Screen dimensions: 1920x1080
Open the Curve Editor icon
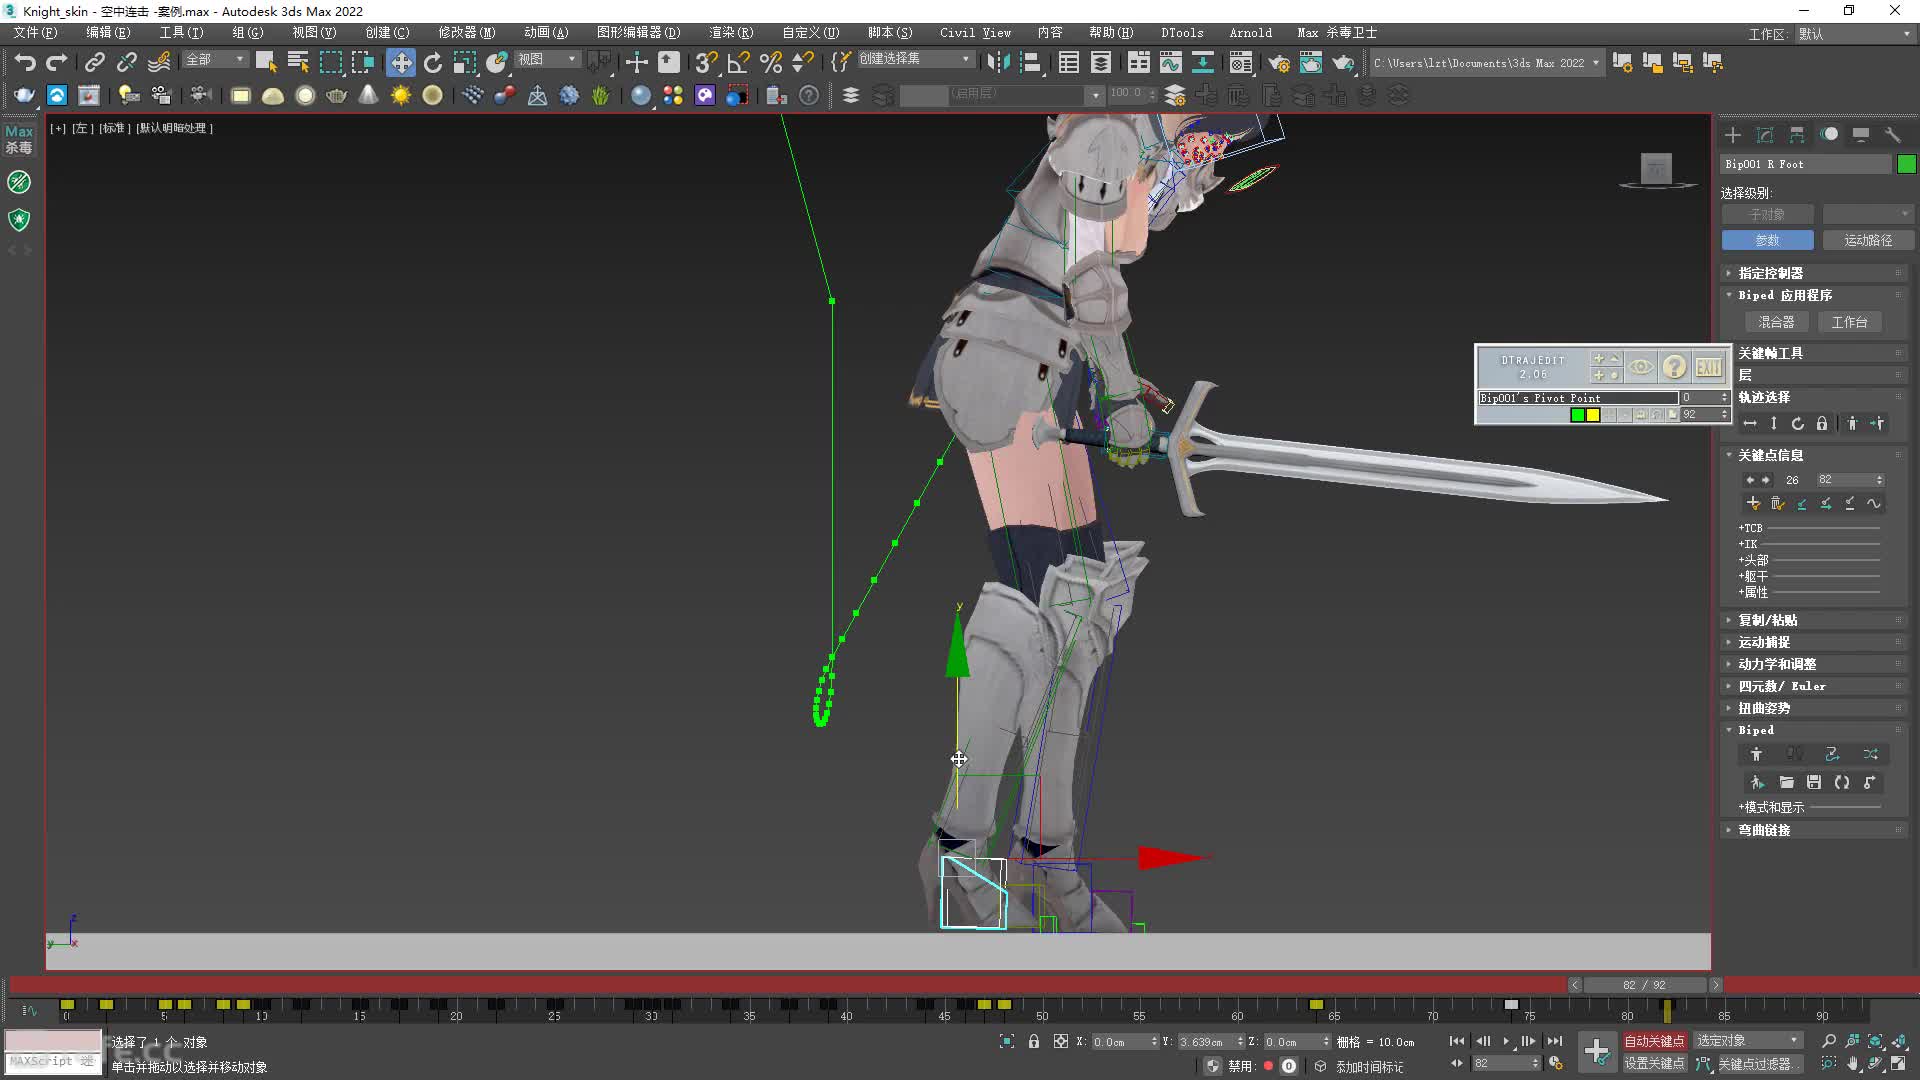(x=1170, y=62)
